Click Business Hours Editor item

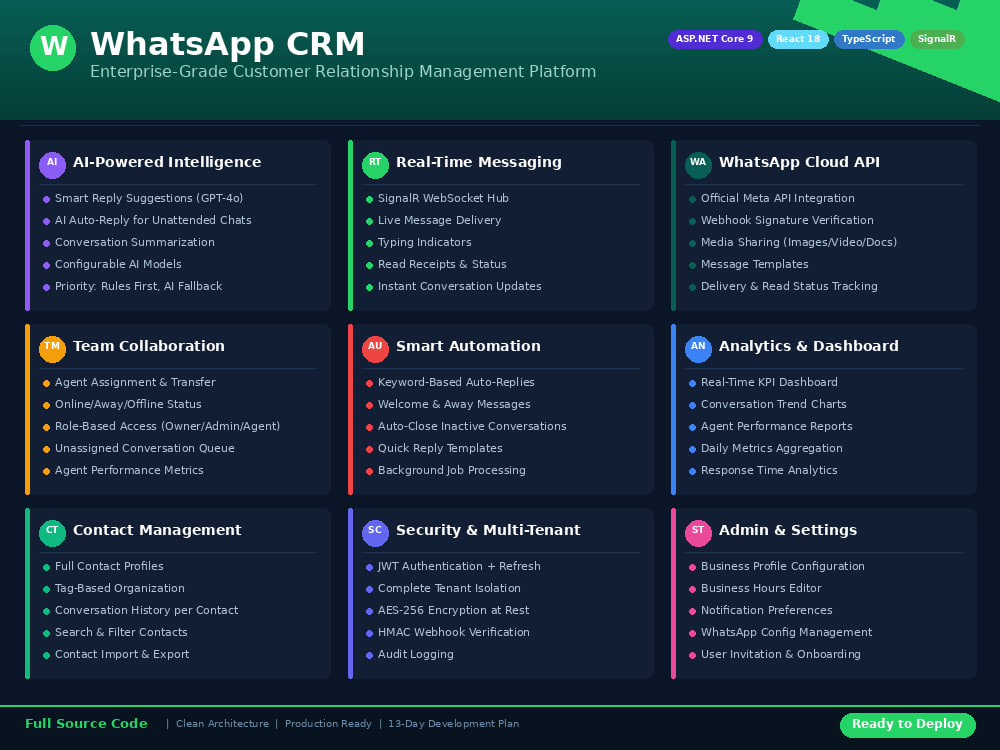click(761, 588)
